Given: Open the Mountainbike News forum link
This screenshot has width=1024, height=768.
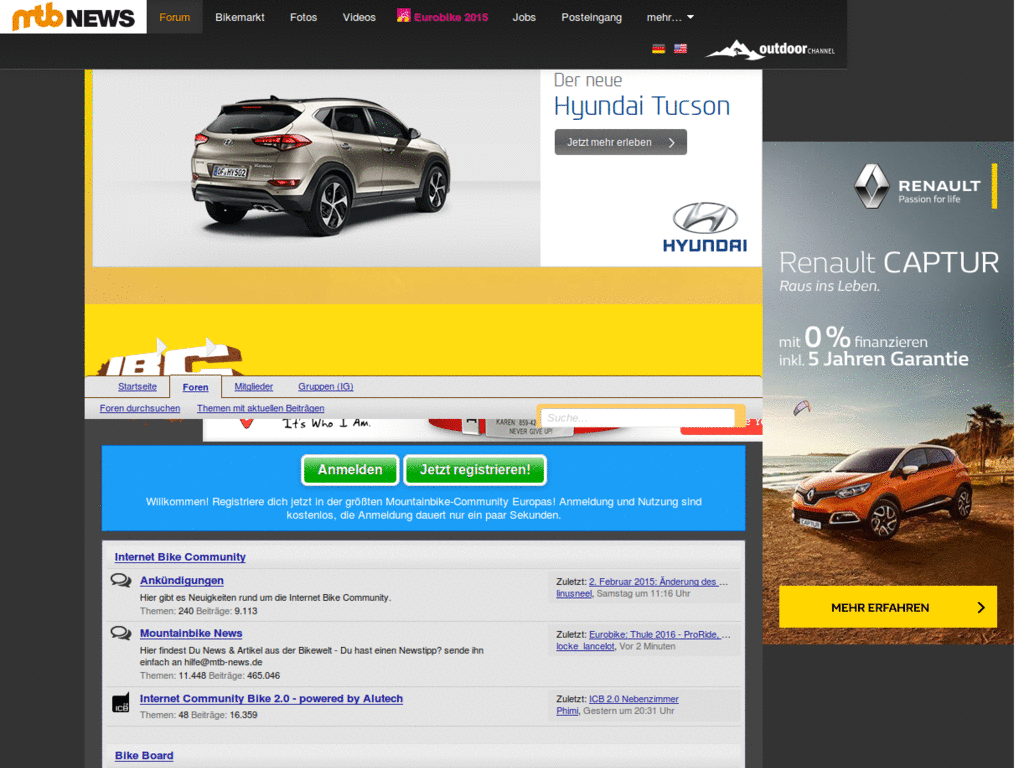Looking at the screenshot, I should pyautogui.click(x=191, y=633).
